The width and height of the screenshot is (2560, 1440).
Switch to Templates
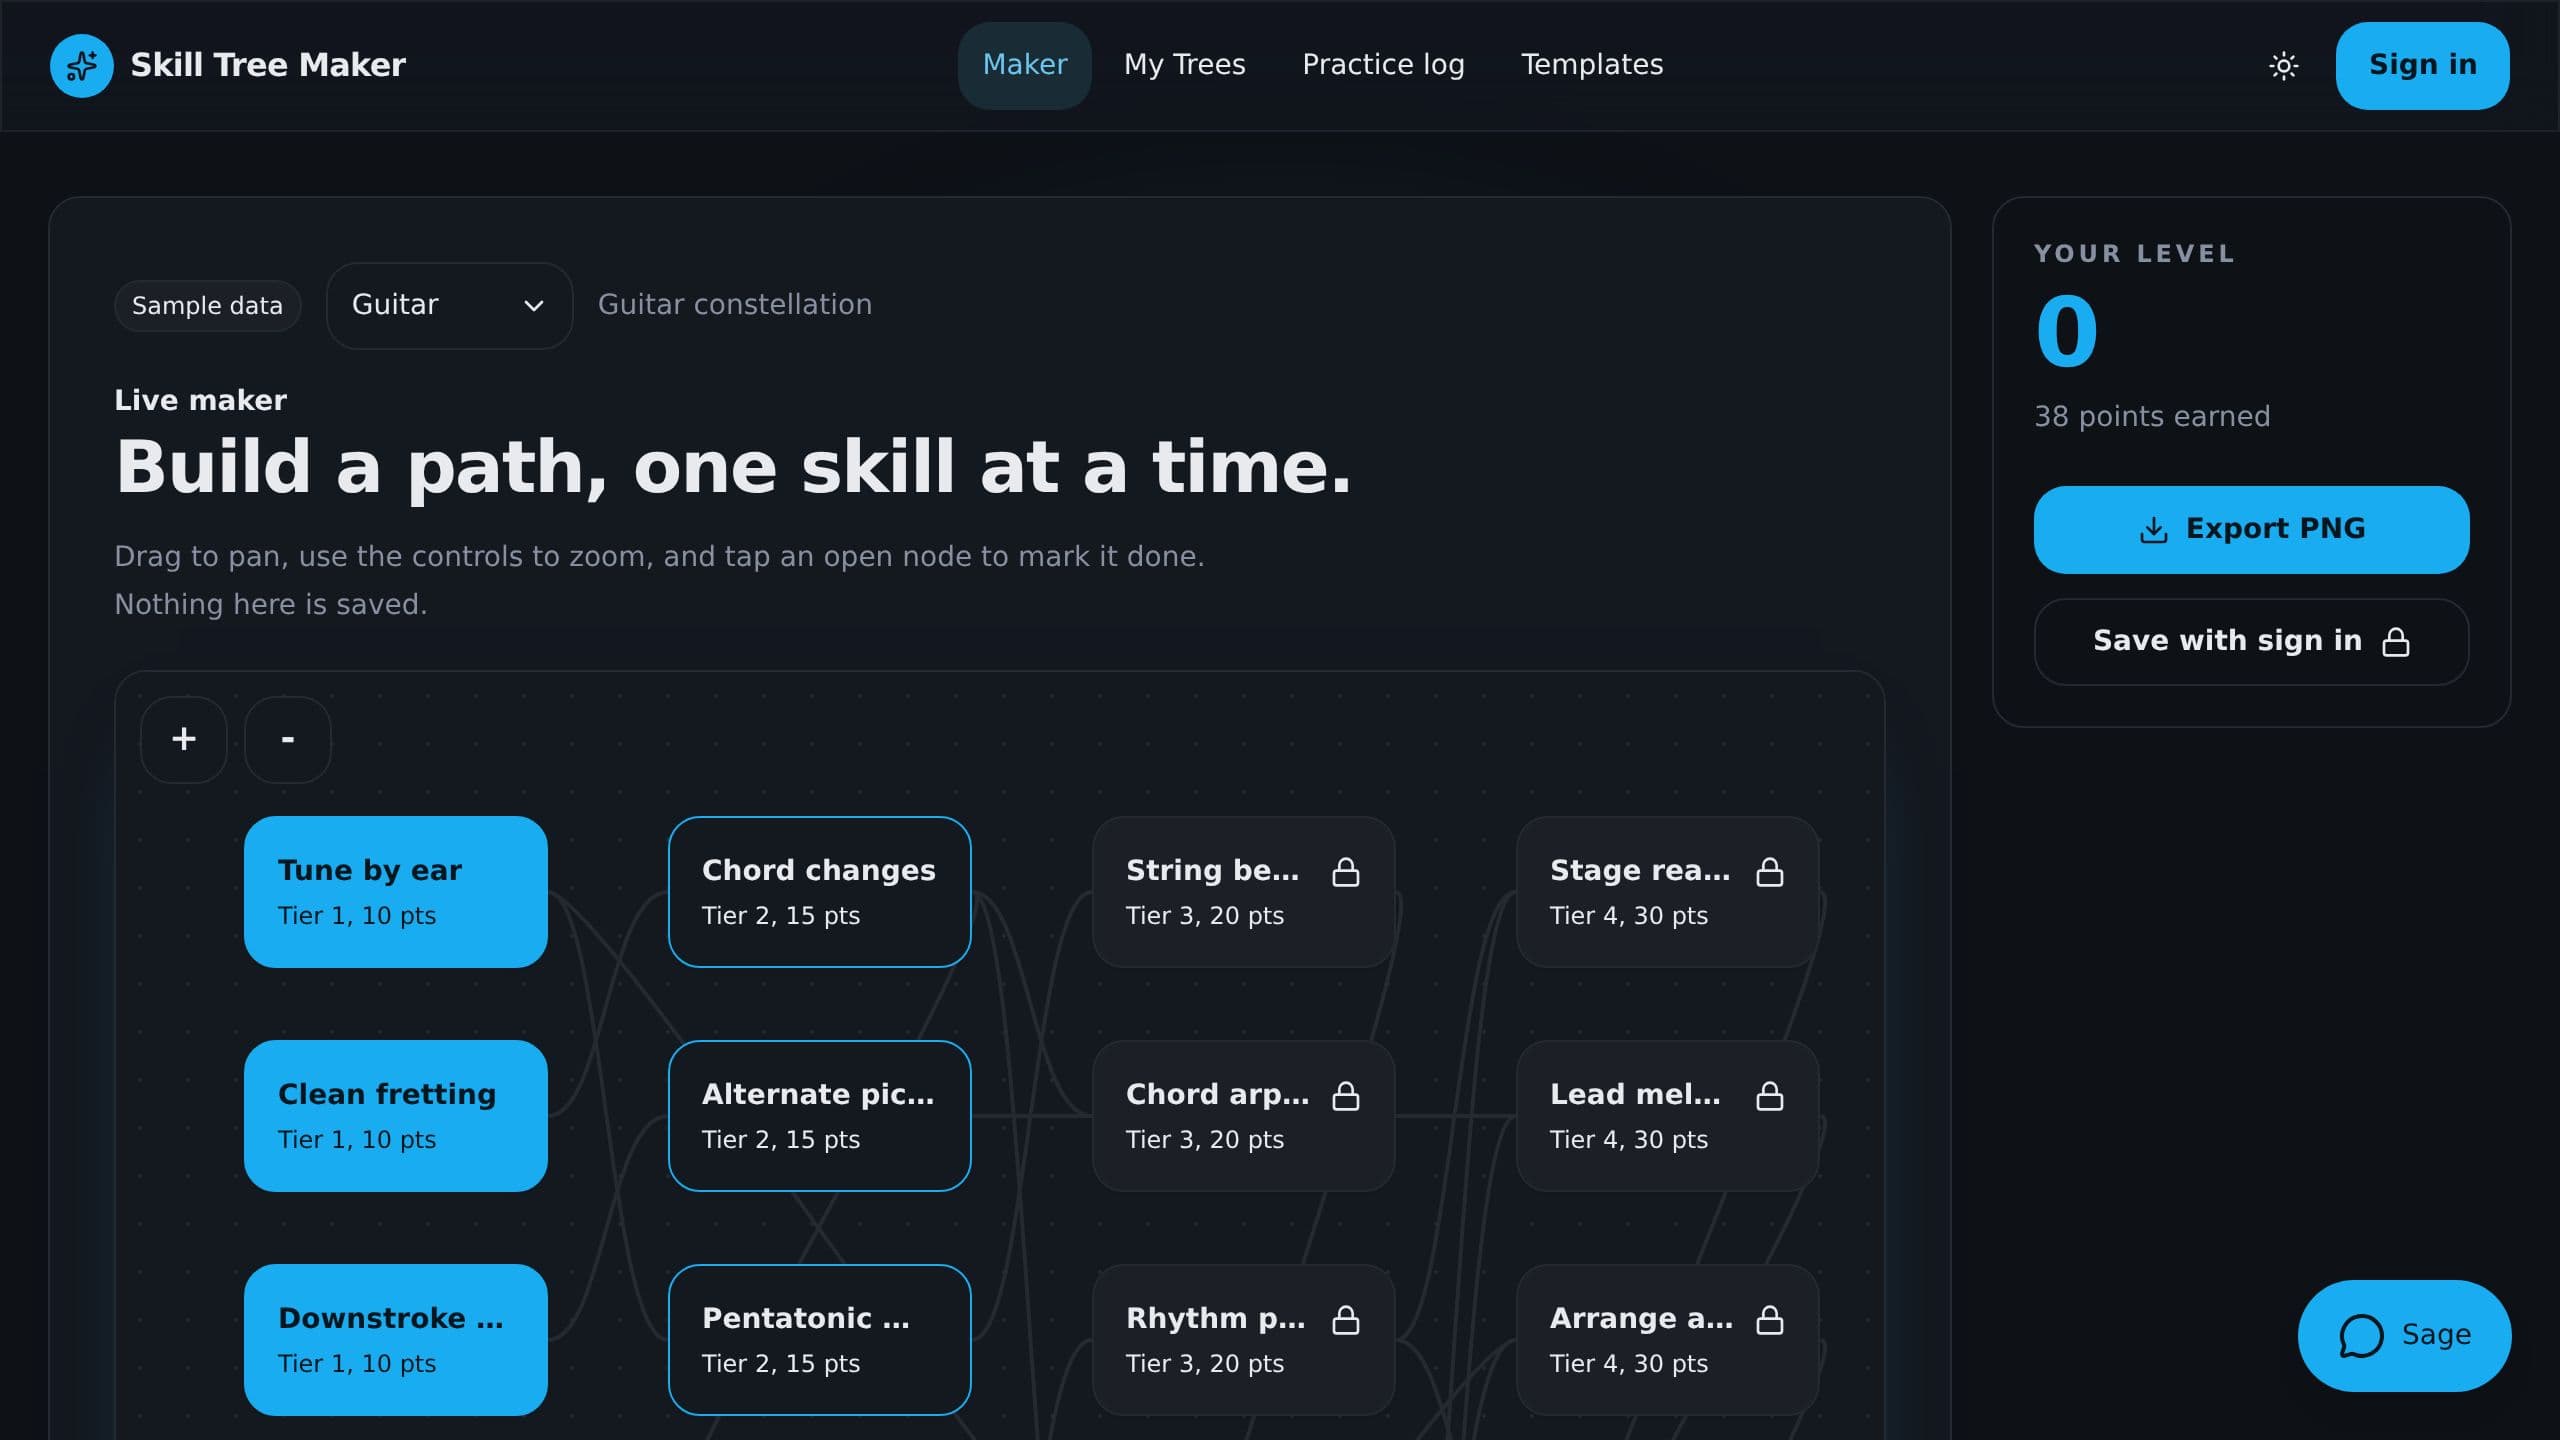1592,66
